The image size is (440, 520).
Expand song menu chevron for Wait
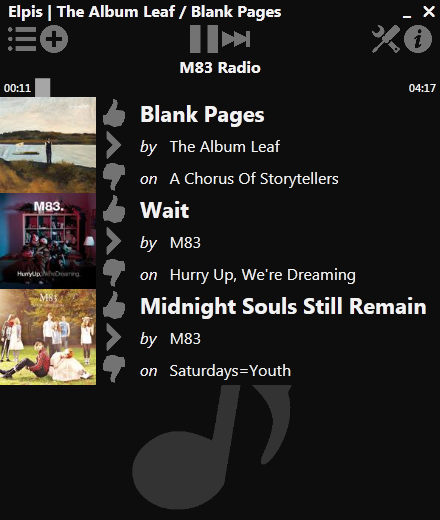click(x=114, y=241)
